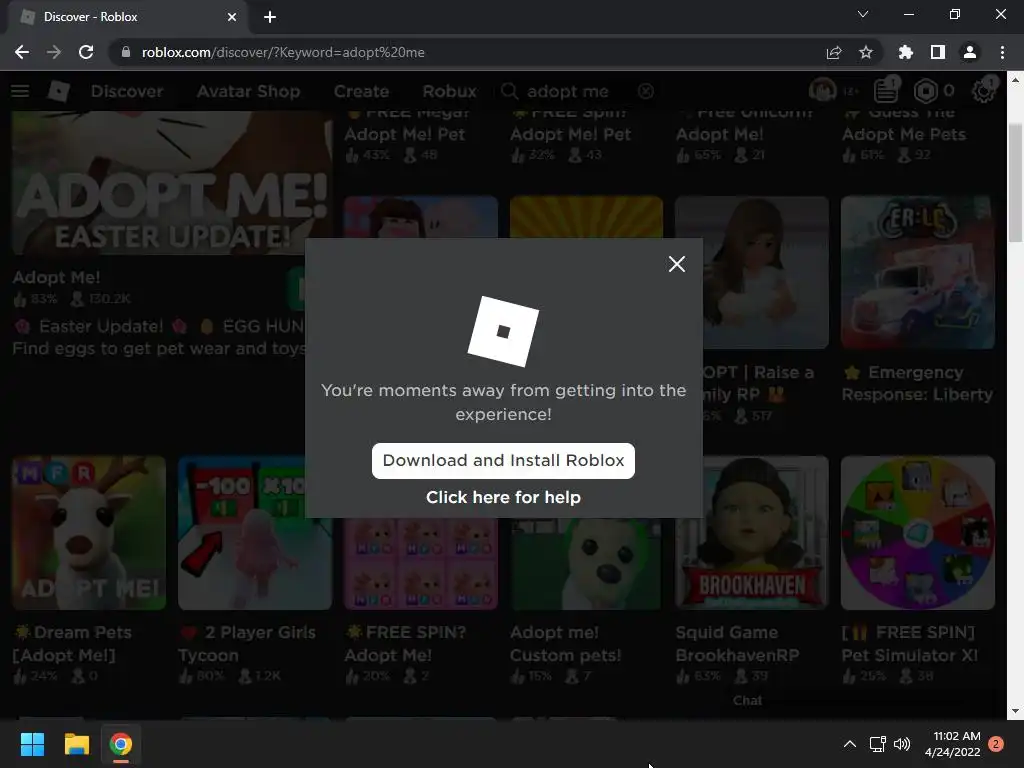Click the Roblox logo home icon

tap(59, 91)
